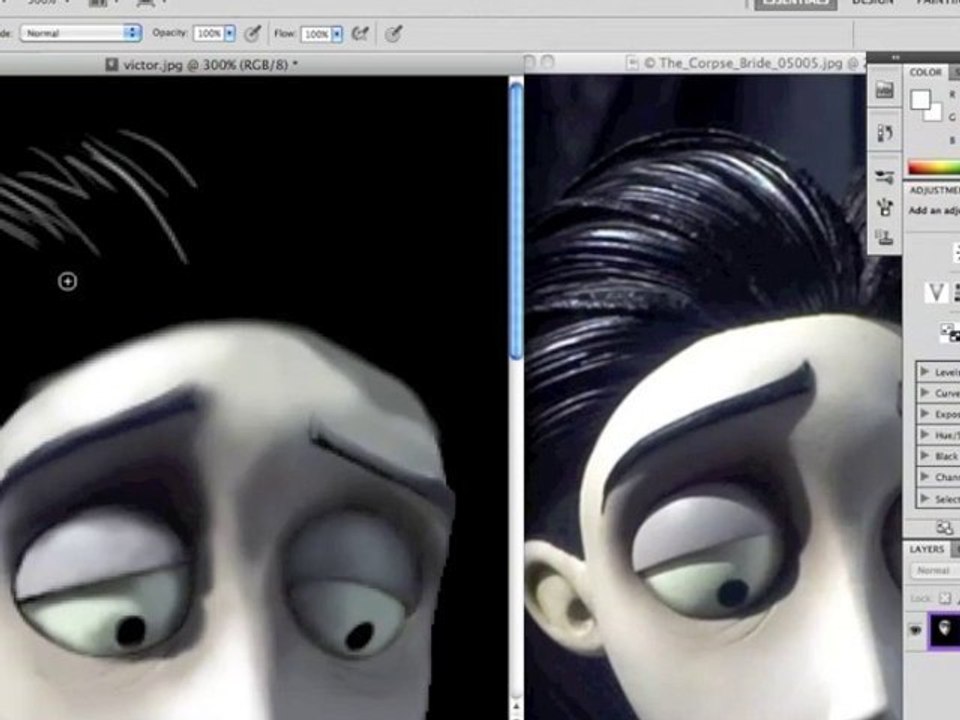Switch to the victor.jpg document tab

click(202, 64)
